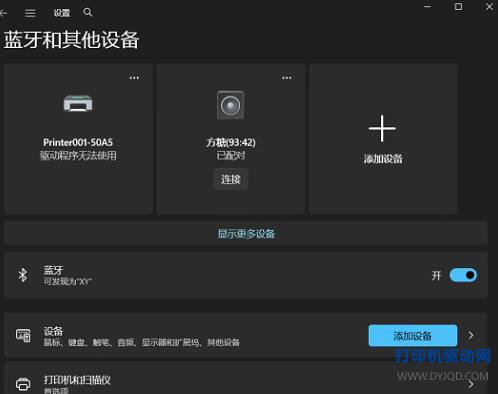This screenshot has width=498, height=394.
Task: Click the 添加设备 card label
Action: click(383, 159)
